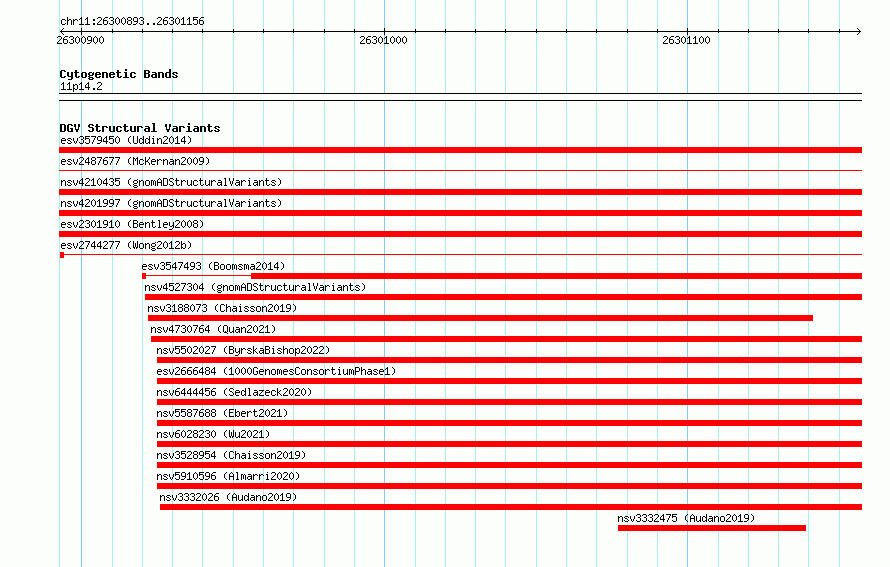Open nsv5587688 (Ebert2021) label
Image resolution: width=890 pixels, height=567 pixels.
pyautogui.click(x=222, y=413)
